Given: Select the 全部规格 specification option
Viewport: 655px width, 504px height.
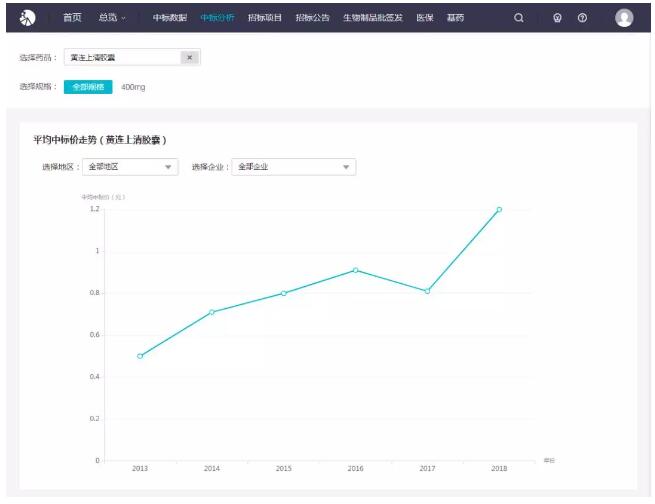Looking at the screenshot, I should (x=88, y=87).
